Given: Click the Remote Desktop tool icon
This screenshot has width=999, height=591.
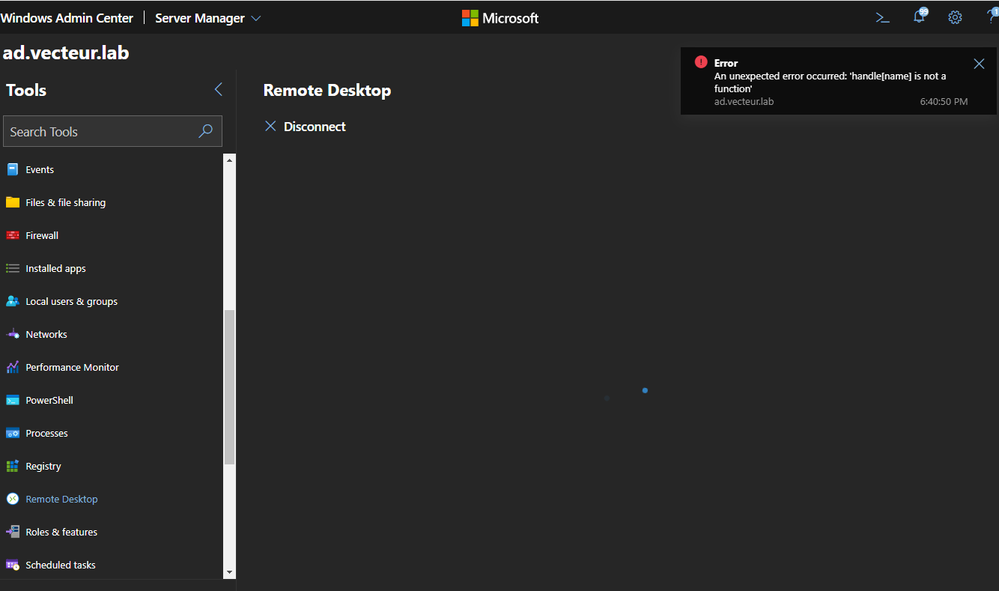Looking at the screenshot, I should 13,499.
